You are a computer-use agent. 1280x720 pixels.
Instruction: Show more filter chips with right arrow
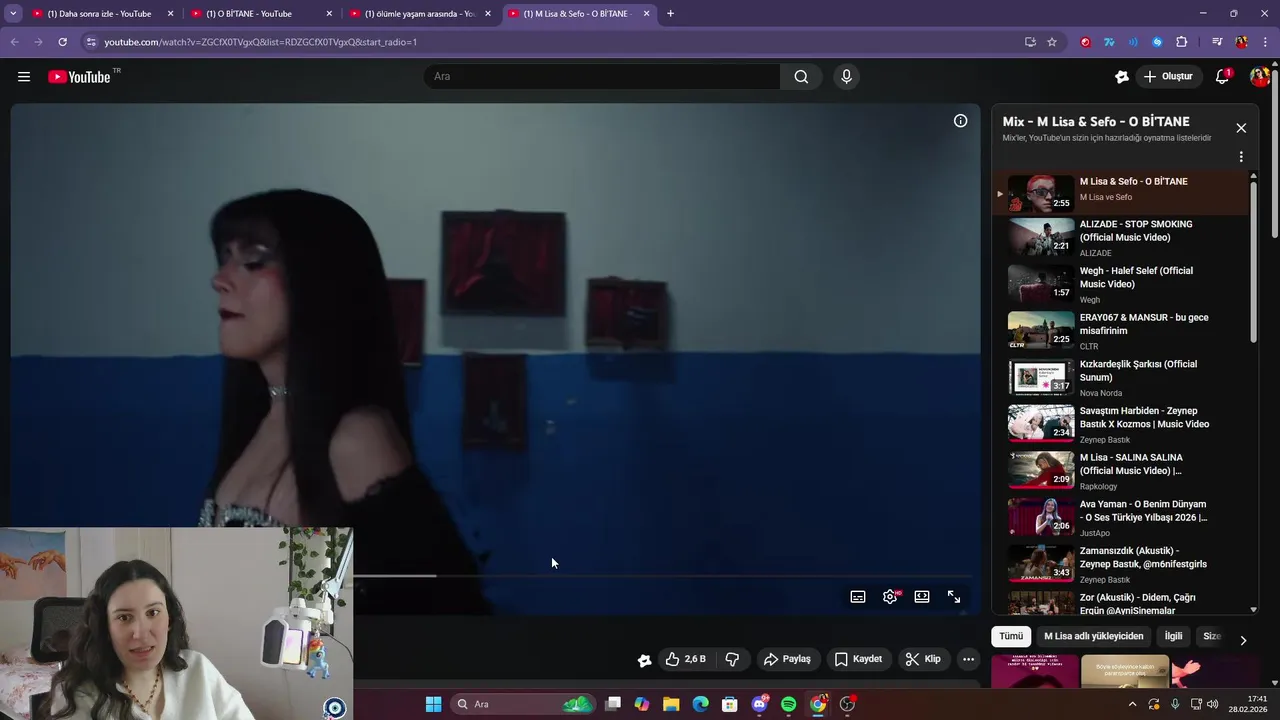tap(1243, 640)
